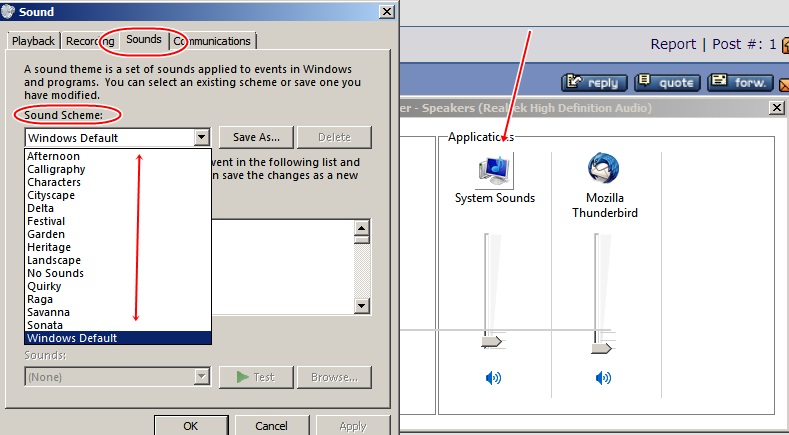
Task: Click the Apply button
Action: pos(353,426)
